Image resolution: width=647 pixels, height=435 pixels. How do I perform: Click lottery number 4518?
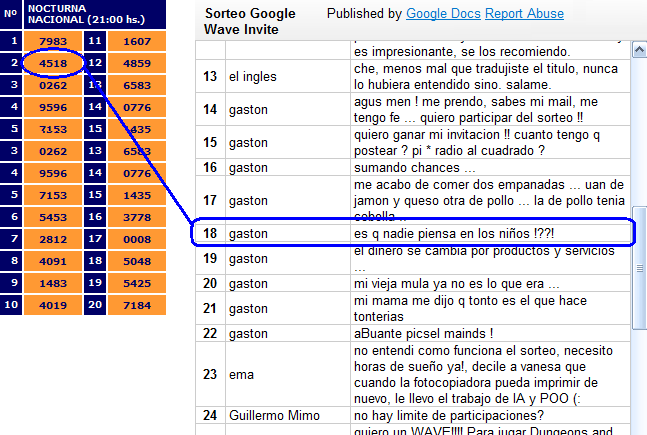(53, 63)
